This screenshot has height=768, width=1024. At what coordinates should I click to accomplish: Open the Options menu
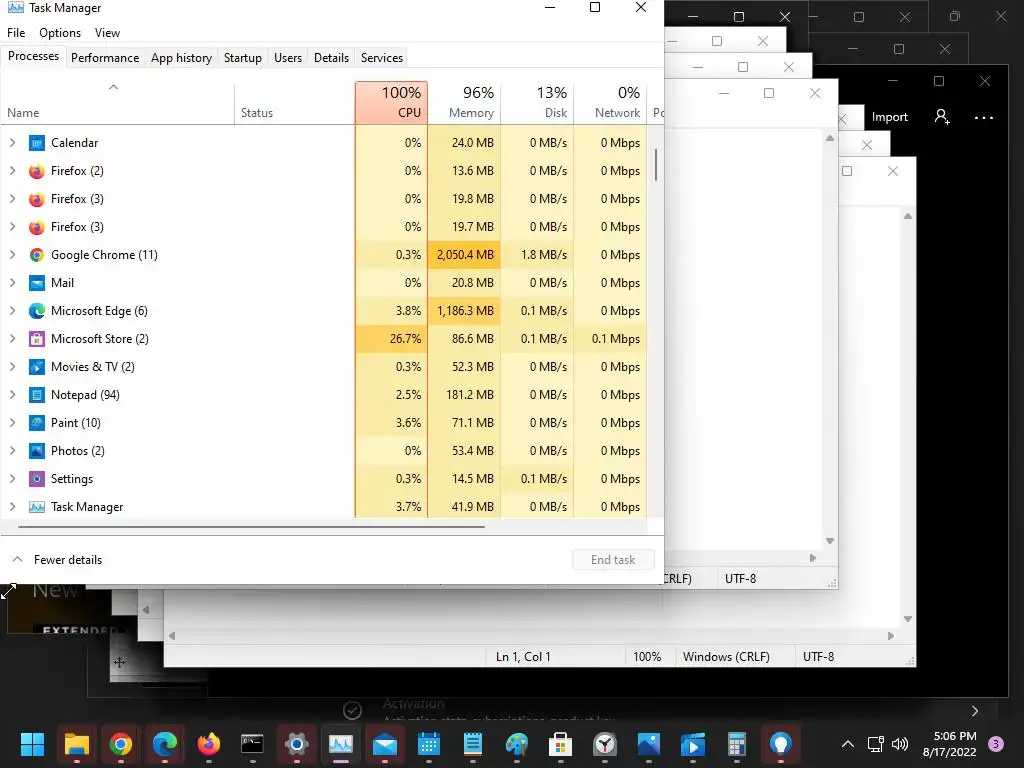tap(60, 33)
